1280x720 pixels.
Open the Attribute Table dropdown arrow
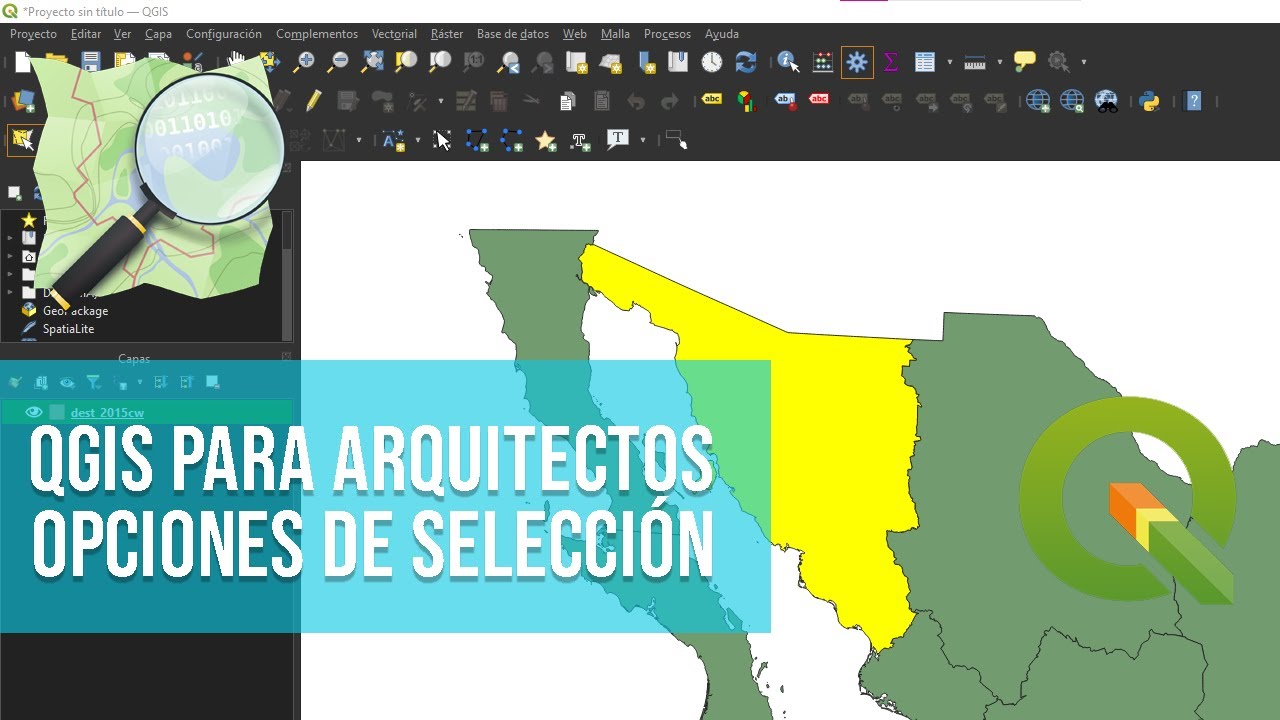[949, 62]
